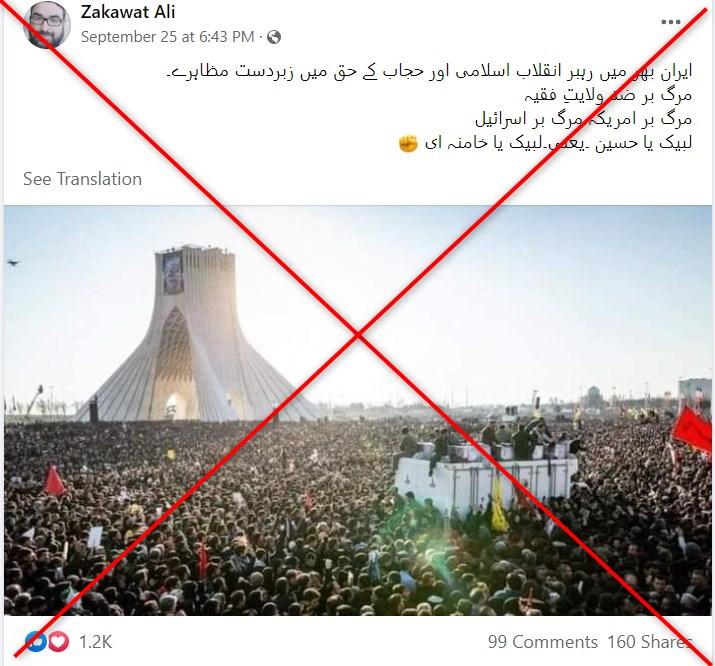Image resolution: width=715 pixels, height=666 pixels.
Task: Click the last Urdu line mentioning Khamenei
Action: pyautogui.click(x=545, y=144)
